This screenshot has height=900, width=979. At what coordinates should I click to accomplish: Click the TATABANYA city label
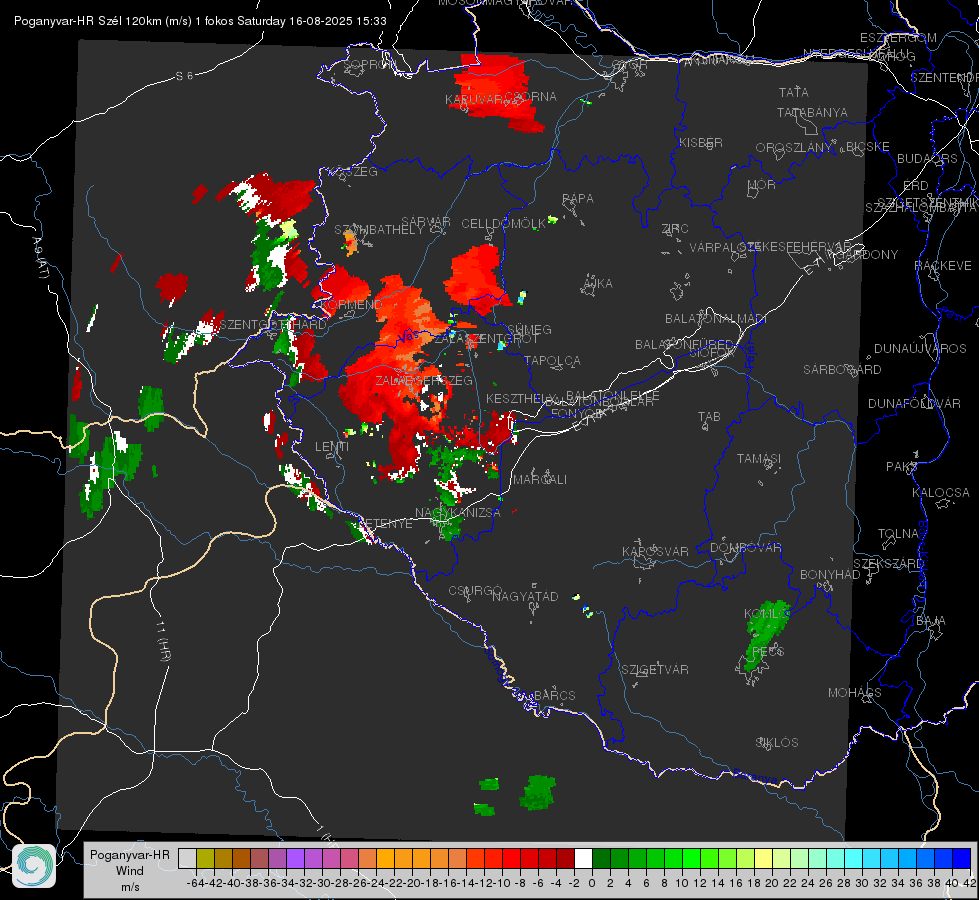pyautogui.click(x=812, y=112)
